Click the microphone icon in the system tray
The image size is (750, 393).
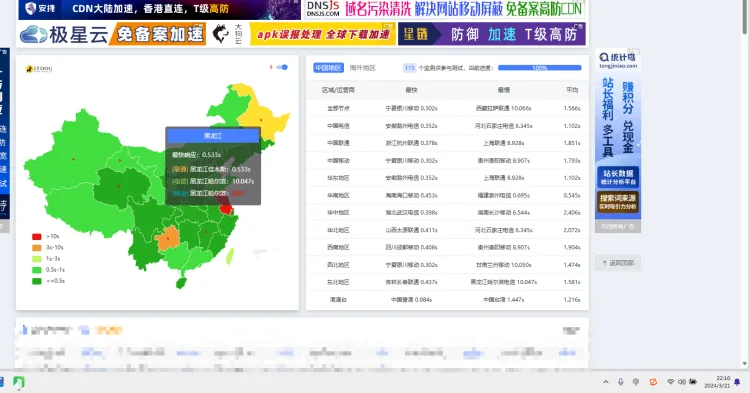[x=620, y=382]
